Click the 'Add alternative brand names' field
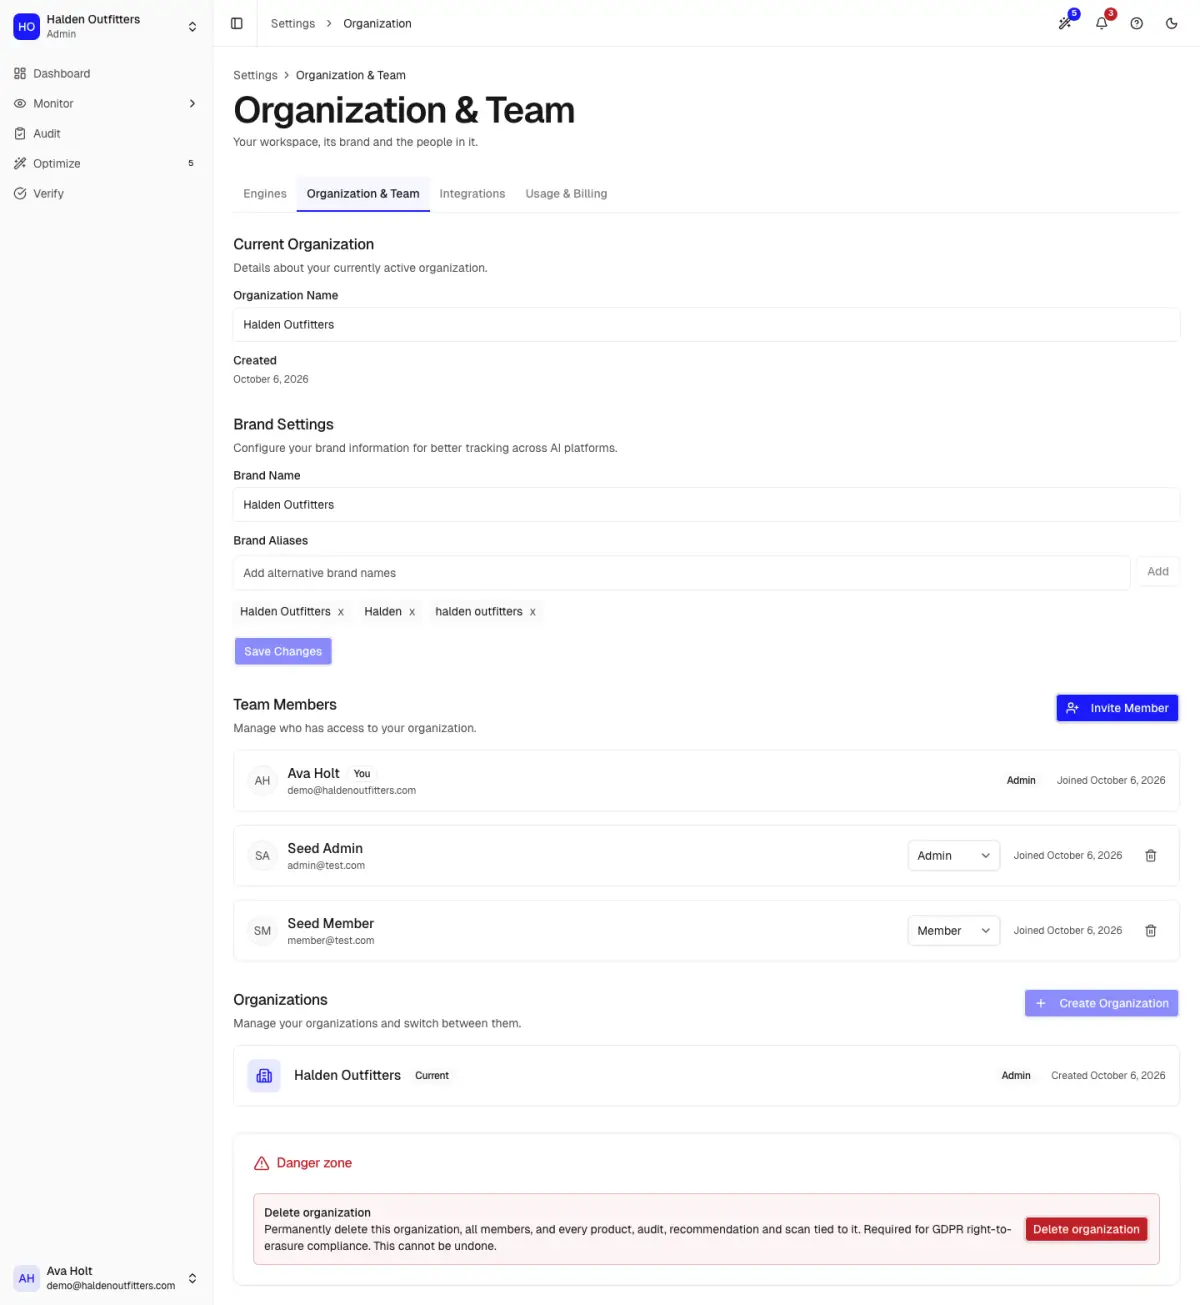 pos(682,573)
